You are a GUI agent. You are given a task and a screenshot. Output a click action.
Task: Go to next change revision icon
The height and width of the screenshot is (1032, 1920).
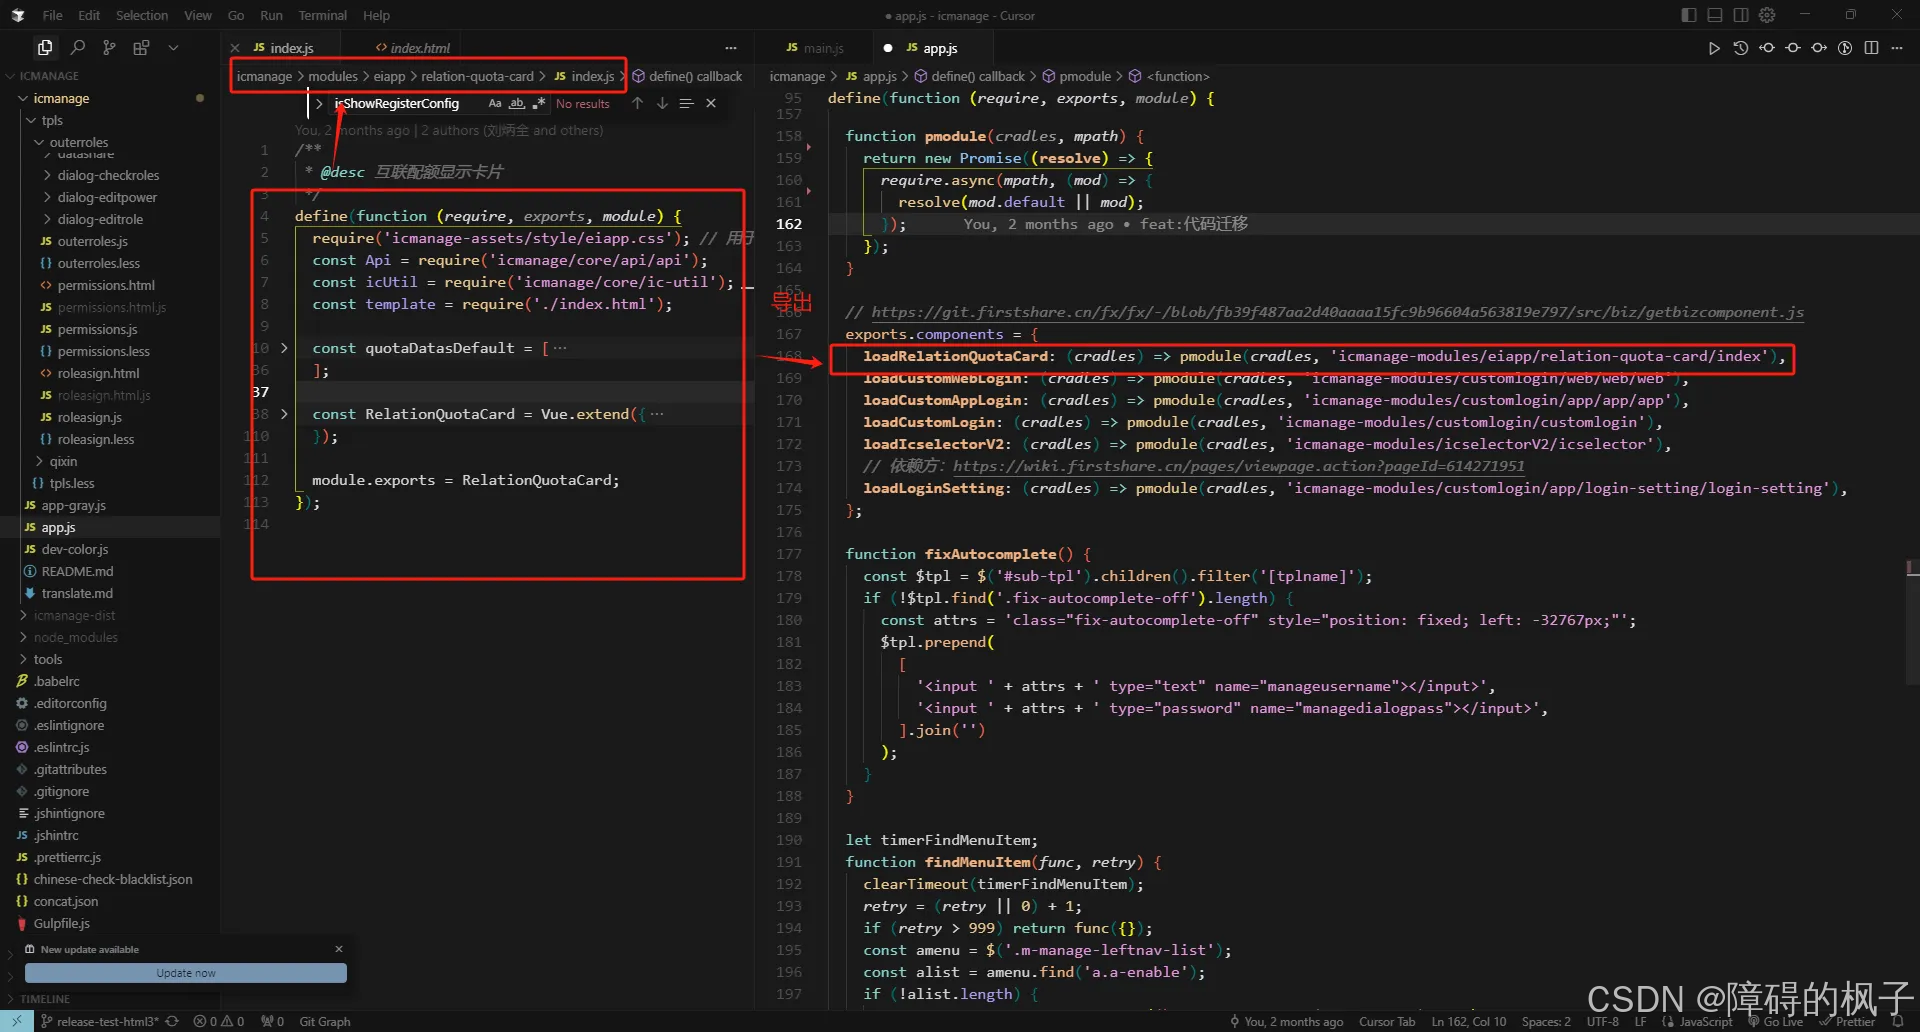coord(1819,48)
